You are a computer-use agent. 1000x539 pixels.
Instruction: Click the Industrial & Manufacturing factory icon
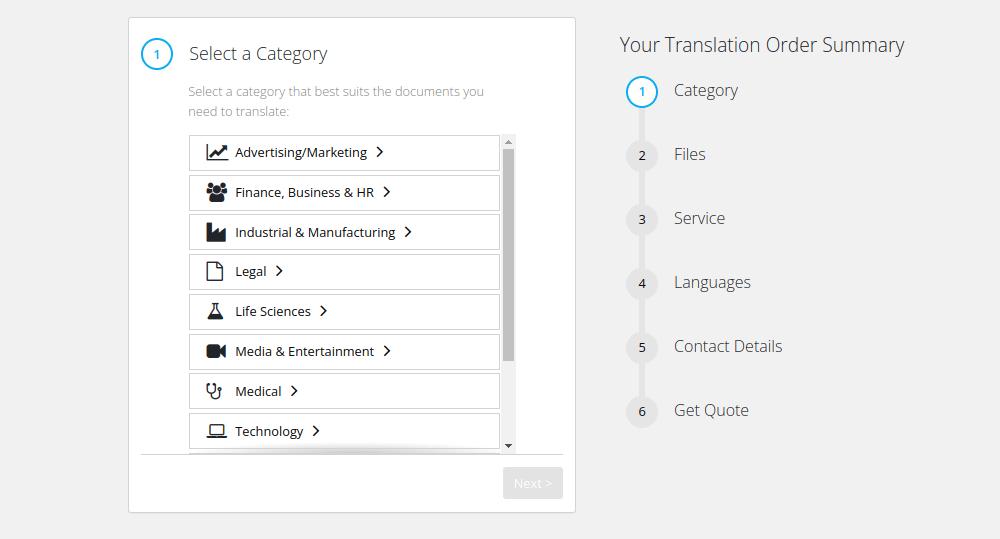216,232
